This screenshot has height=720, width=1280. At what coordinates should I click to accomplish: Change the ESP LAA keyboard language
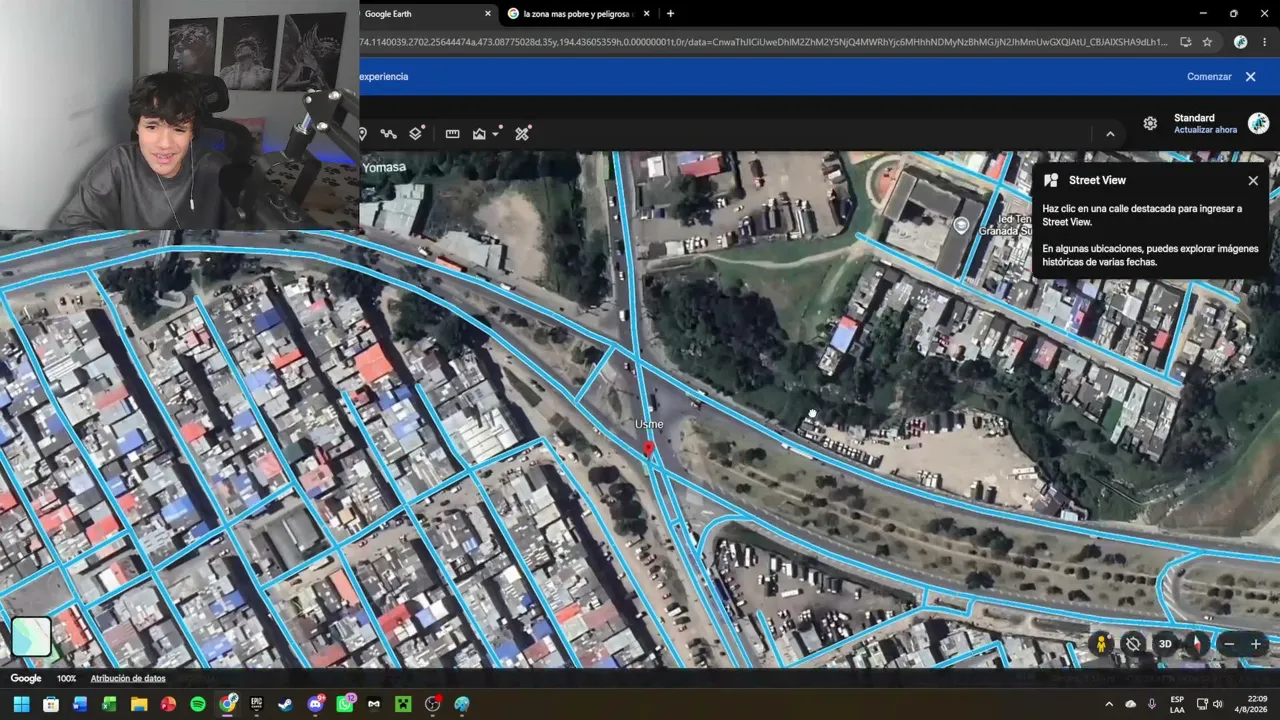(x=1178, y=704)
